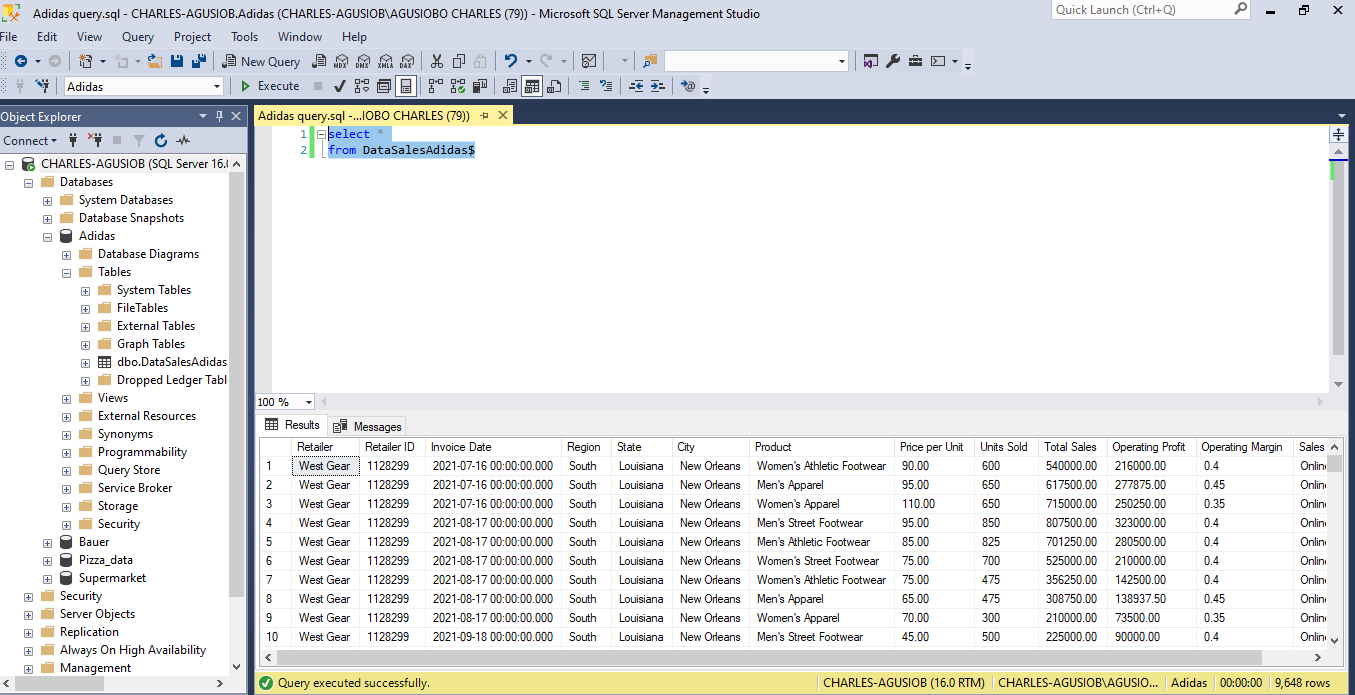Click the Quick Launch search field
The width and height of the screenshot is (1355, 695).
(x=1140, y=10)
